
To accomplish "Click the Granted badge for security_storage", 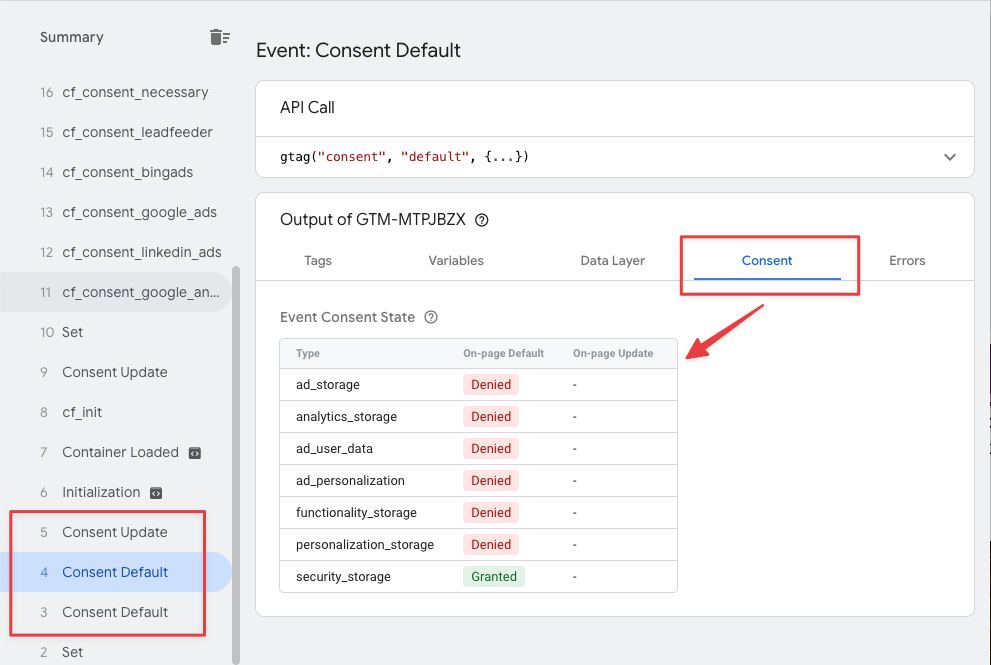I will [x=494, y=577].
